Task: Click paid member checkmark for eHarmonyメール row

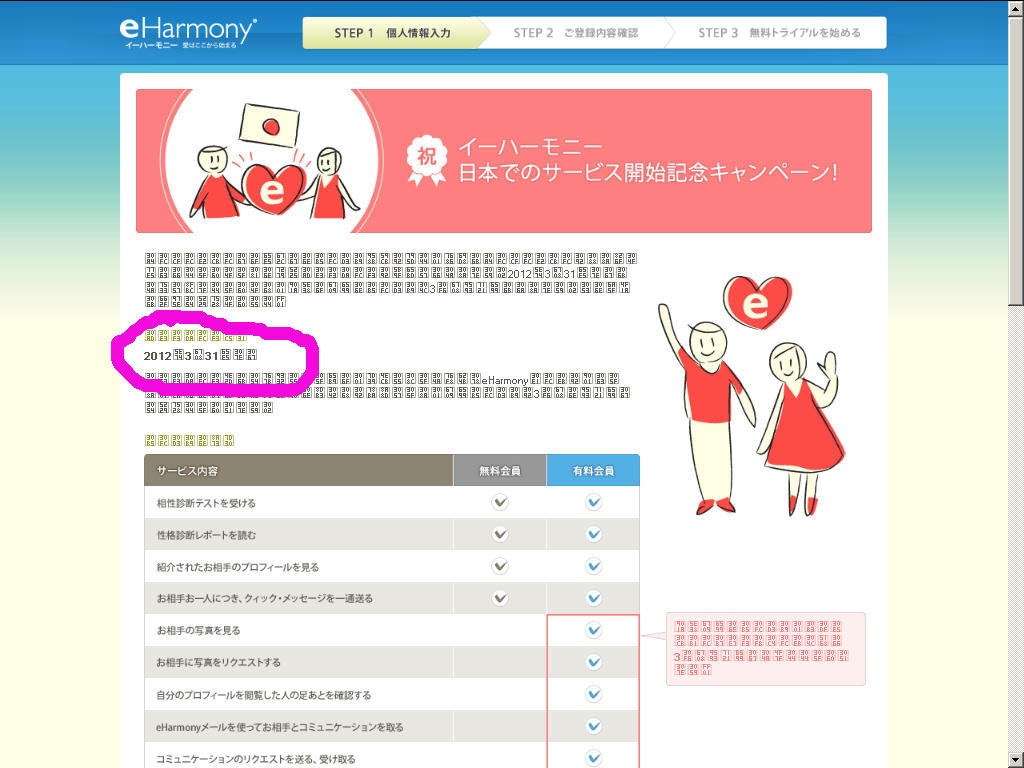Action: pyautogui.click(x=593, y=726)
